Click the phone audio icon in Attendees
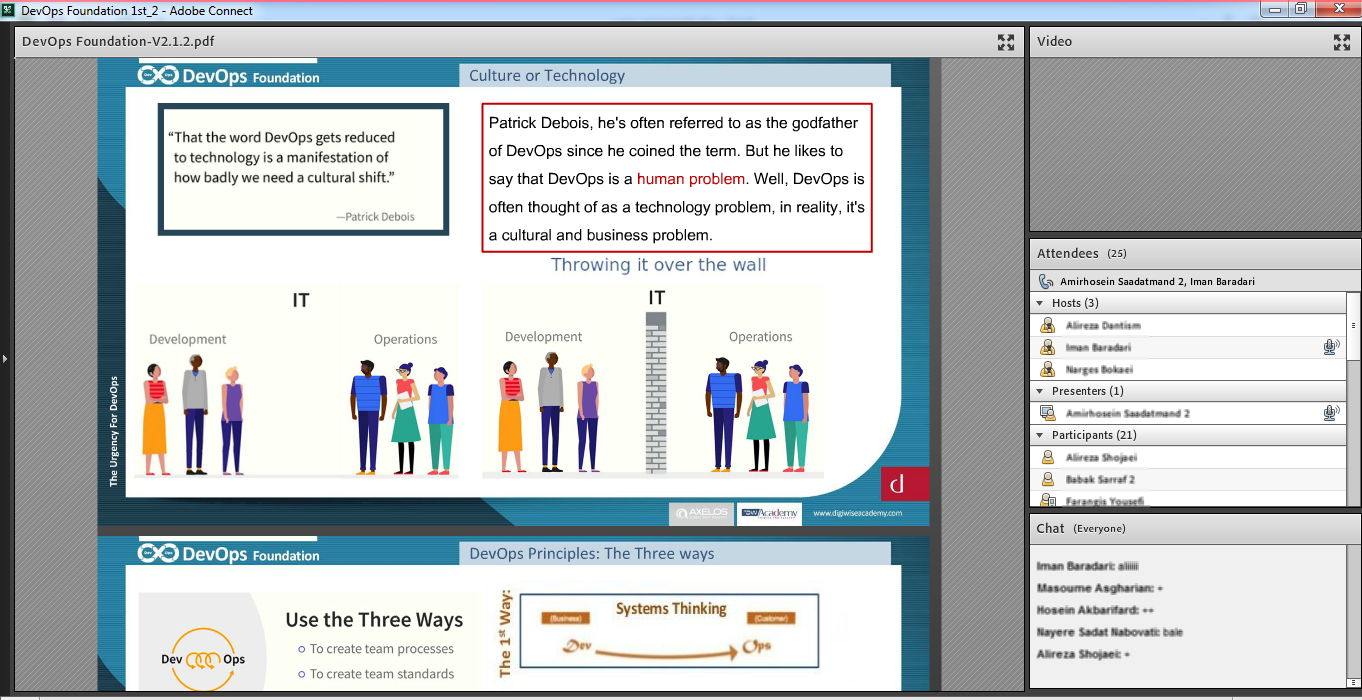 (1046, 282)
